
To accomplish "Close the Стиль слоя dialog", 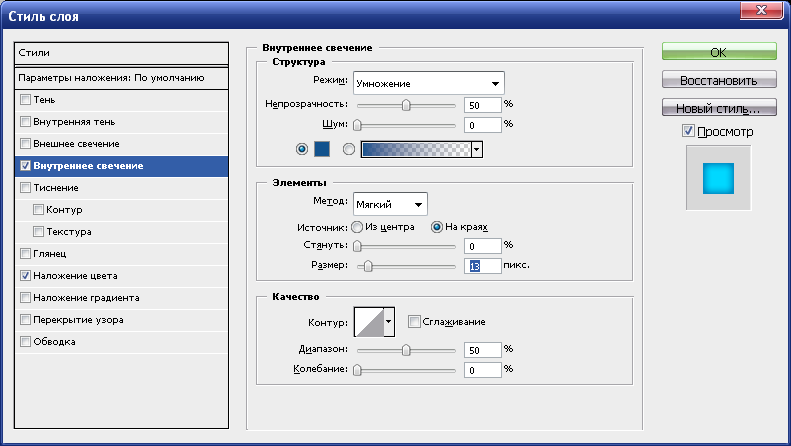I will coord(762,10).
